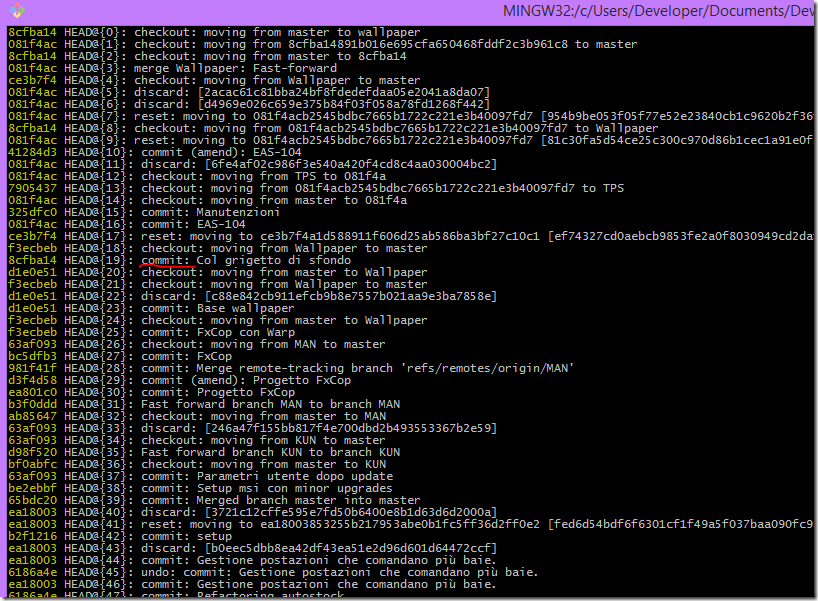818x601 pixels.
Task: Click 'Merged branch master into master' commit line
Action: click(308, 500)
